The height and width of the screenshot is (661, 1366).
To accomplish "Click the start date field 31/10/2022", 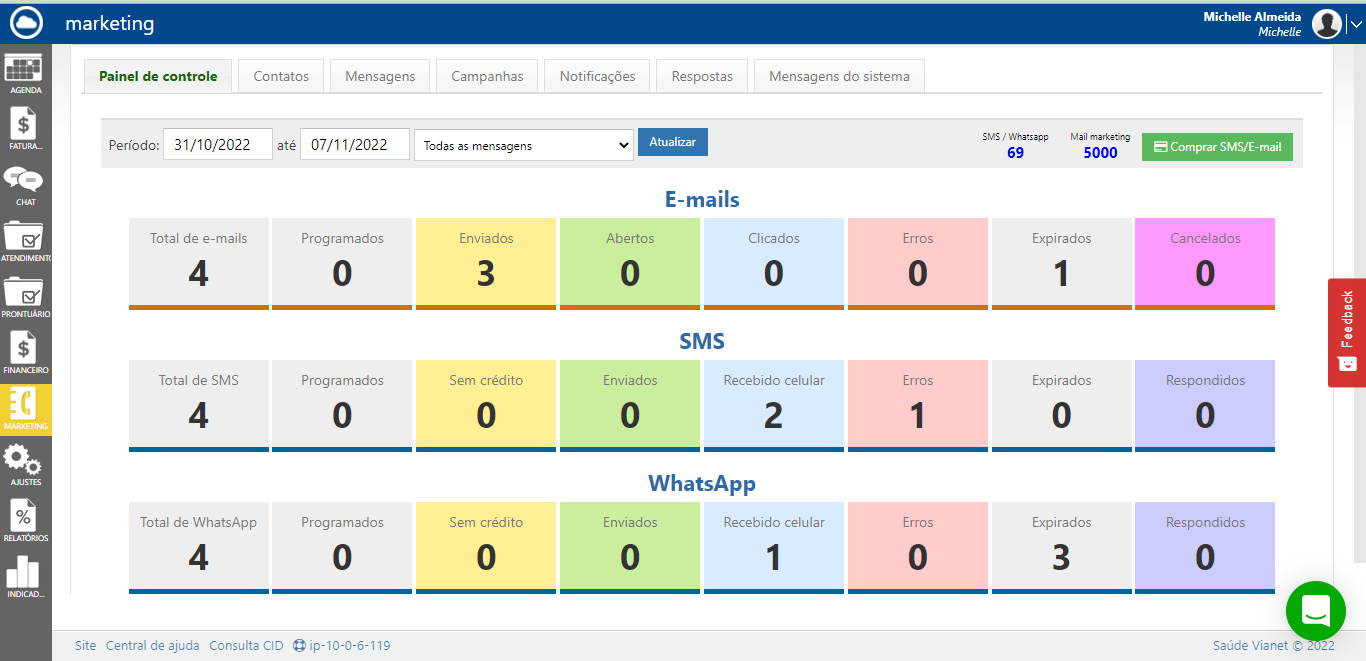I will 218,144.
